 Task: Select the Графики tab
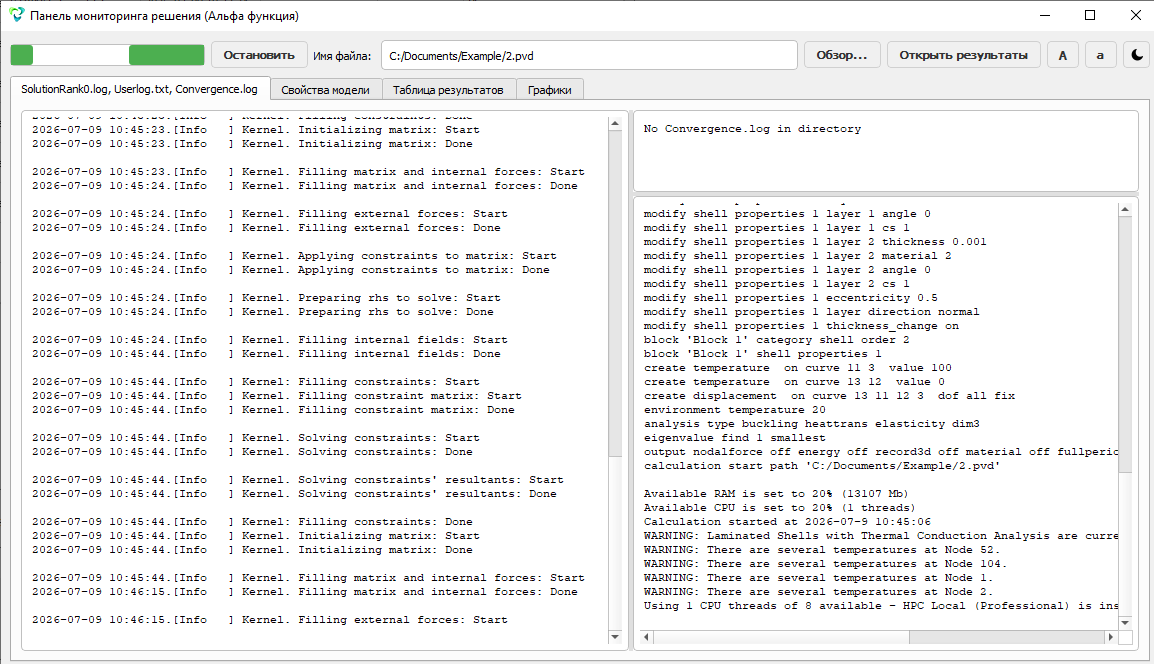click(x=550, y=90)
